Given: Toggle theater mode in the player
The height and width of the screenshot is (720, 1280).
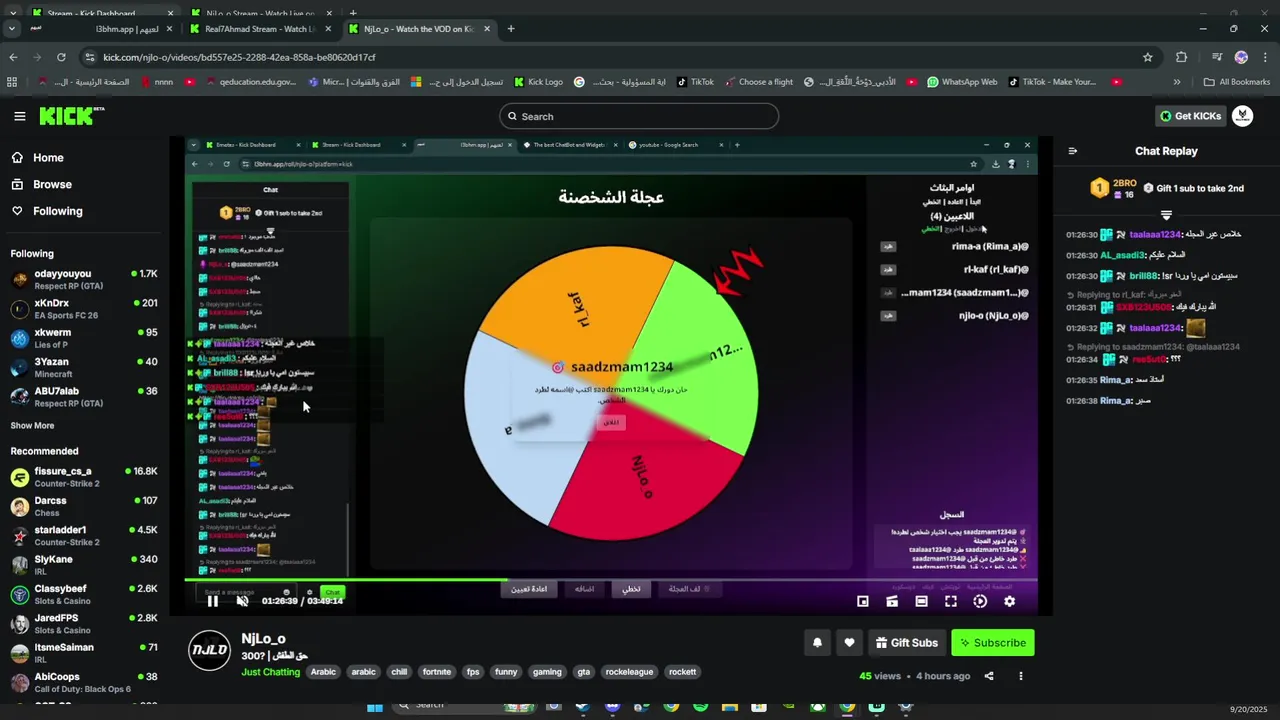Looking at the screenshot, I should [x=921, y=601].
